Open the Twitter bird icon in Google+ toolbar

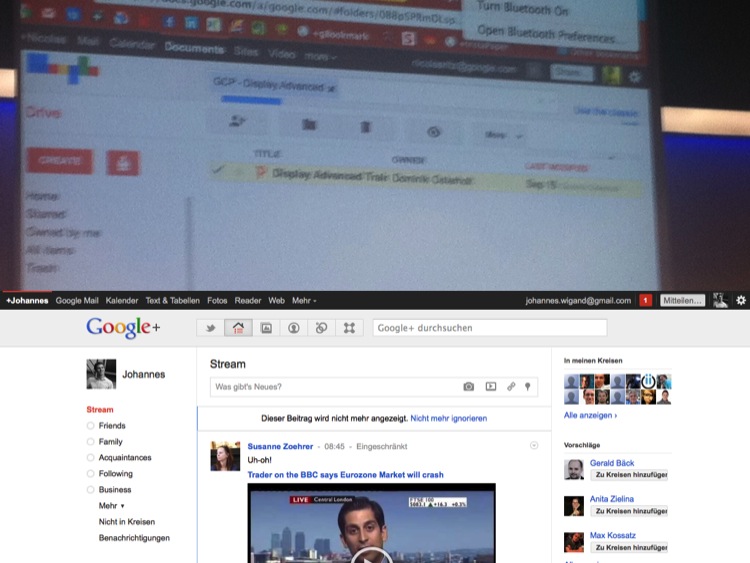210,328
